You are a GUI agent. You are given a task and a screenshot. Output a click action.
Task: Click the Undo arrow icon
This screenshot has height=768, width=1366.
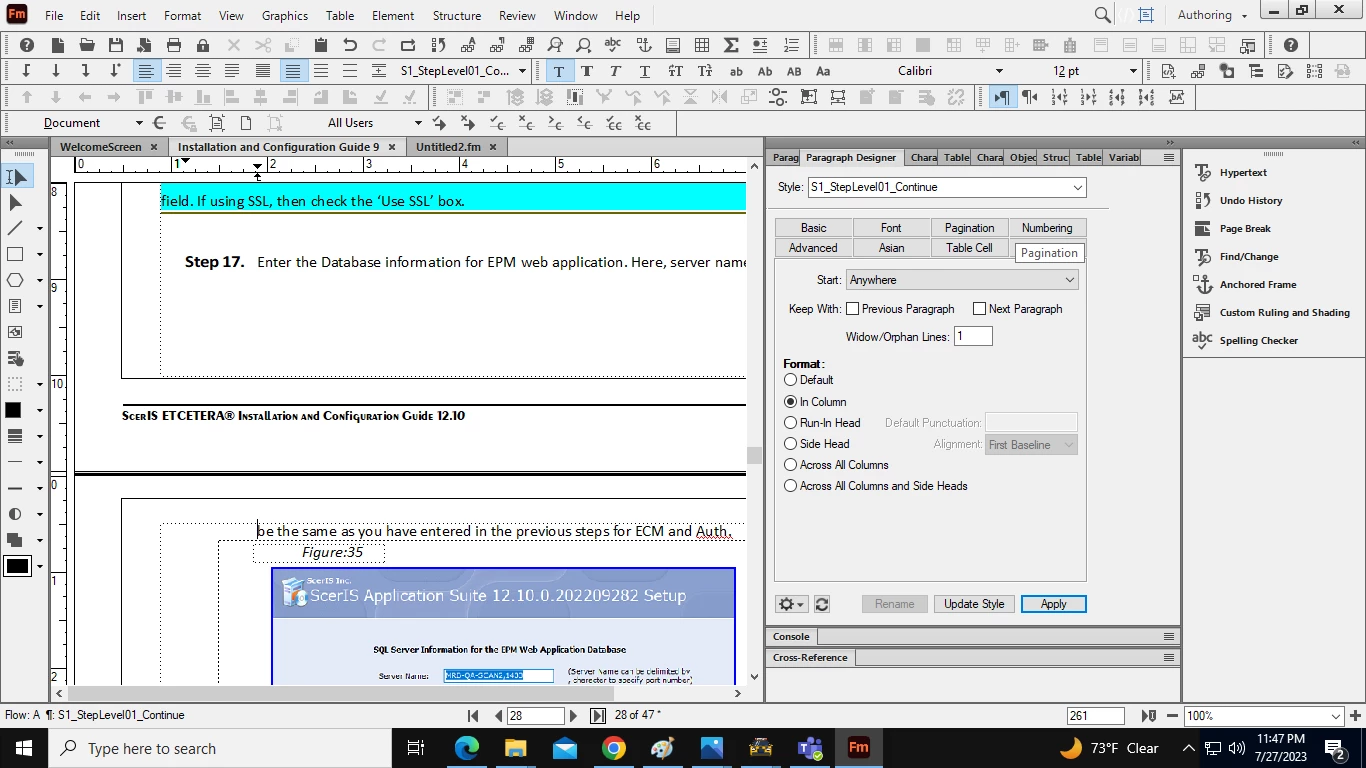350,45
